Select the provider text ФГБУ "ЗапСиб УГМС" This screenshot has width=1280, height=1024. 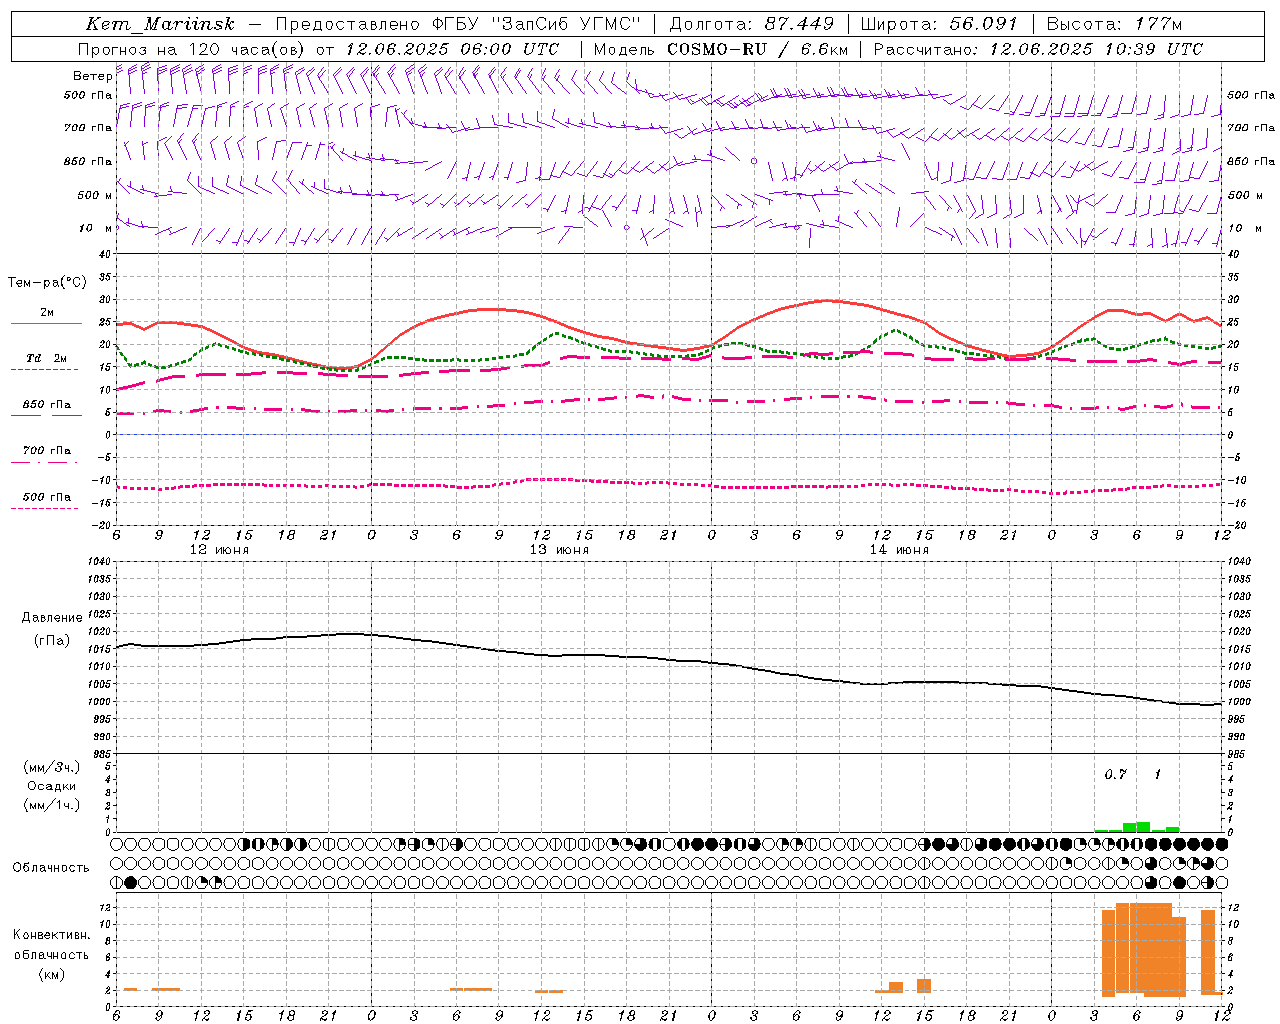[539, 24]
